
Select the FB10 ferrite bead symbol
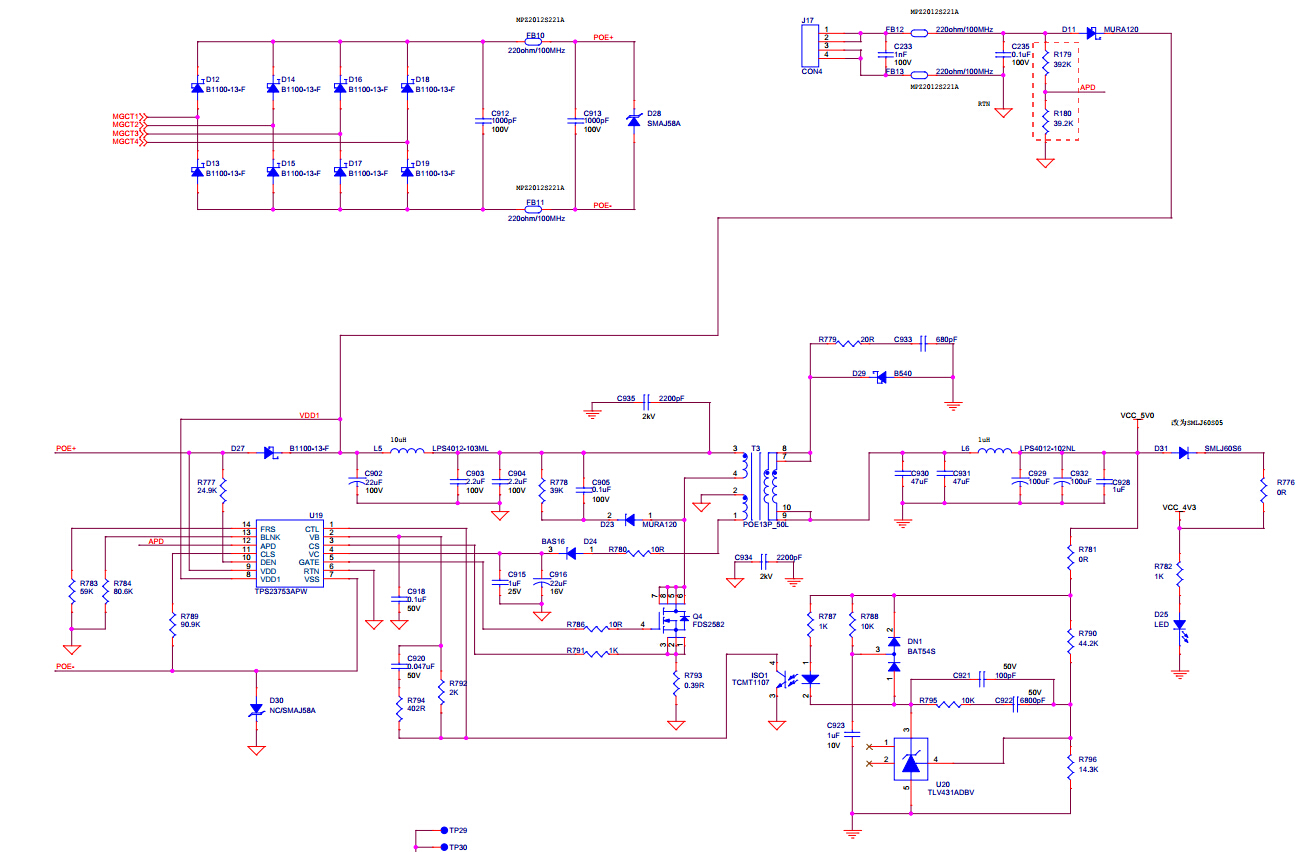(533, 41)
